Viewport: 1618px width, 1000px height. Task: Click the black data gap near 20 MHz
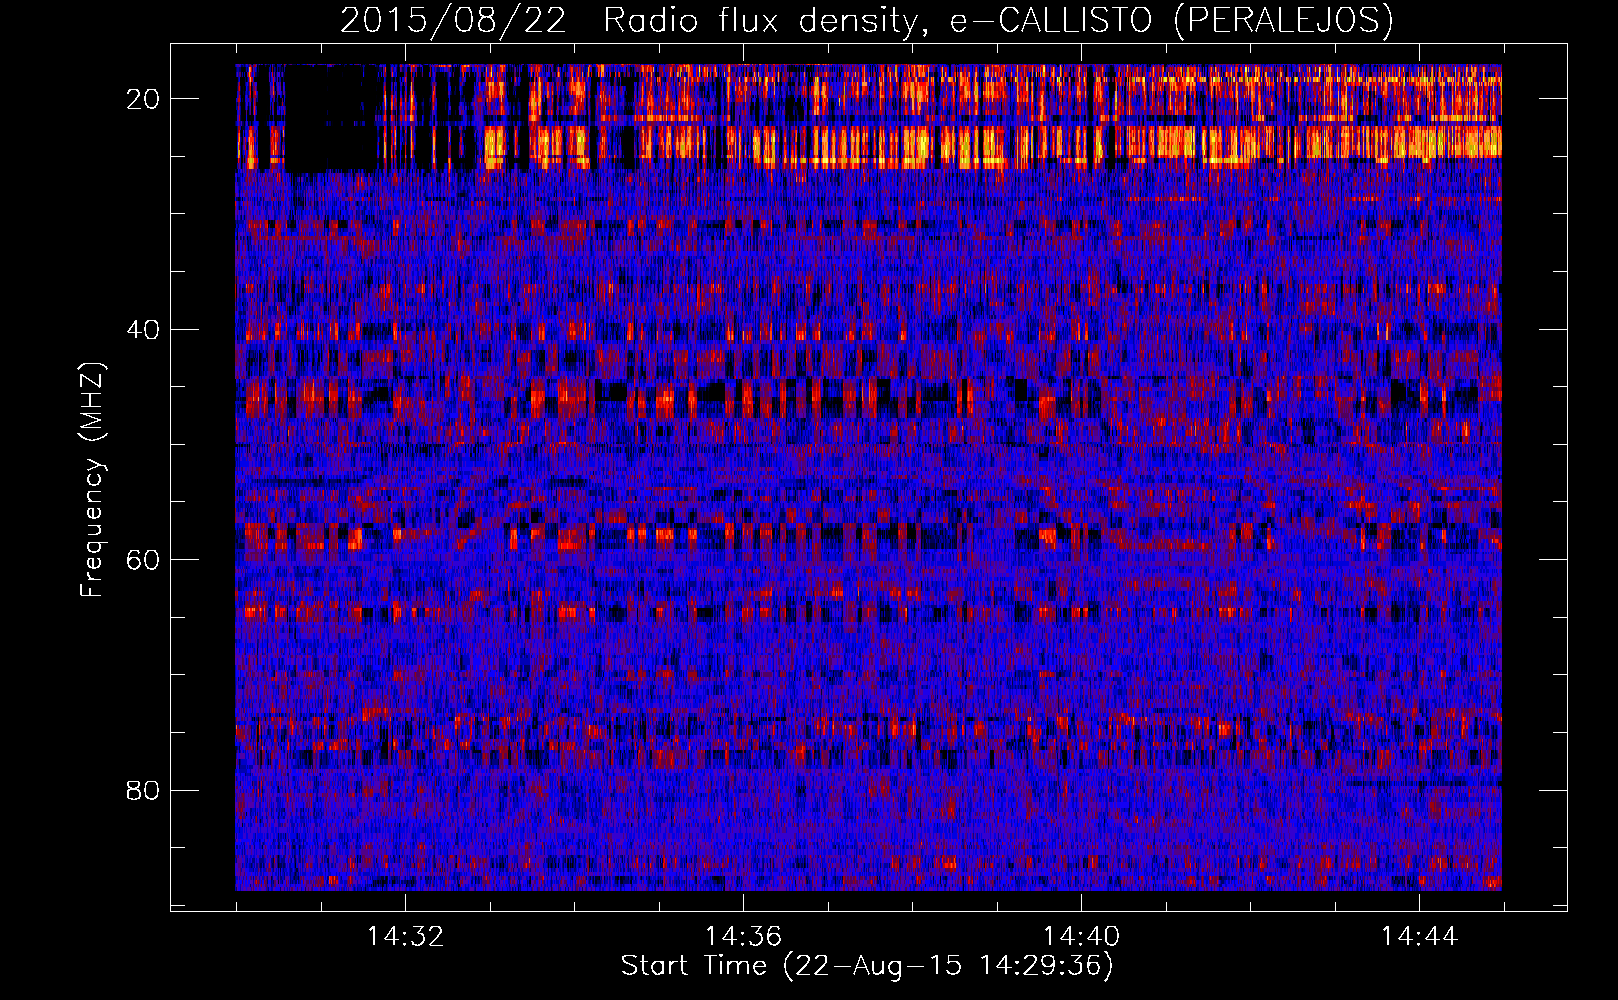[332, 118]
